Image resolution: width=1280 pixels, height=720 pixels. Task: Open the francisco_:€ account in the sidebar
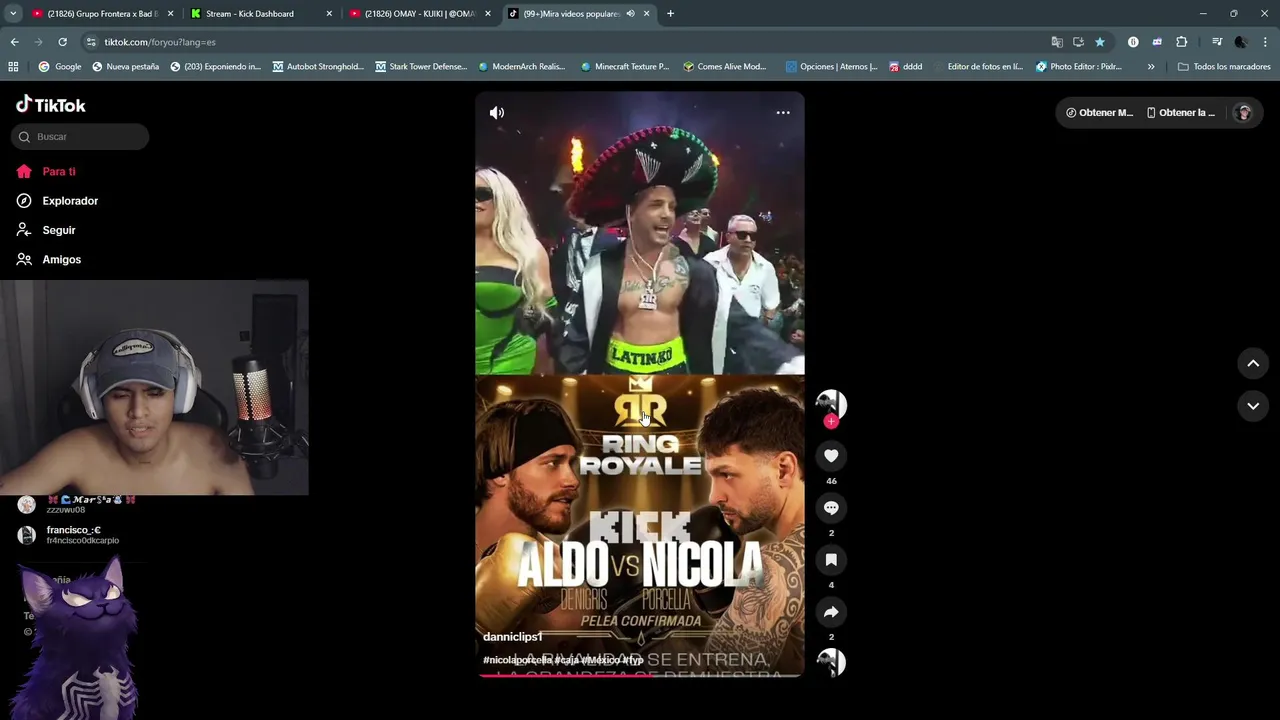click(70, 535)
